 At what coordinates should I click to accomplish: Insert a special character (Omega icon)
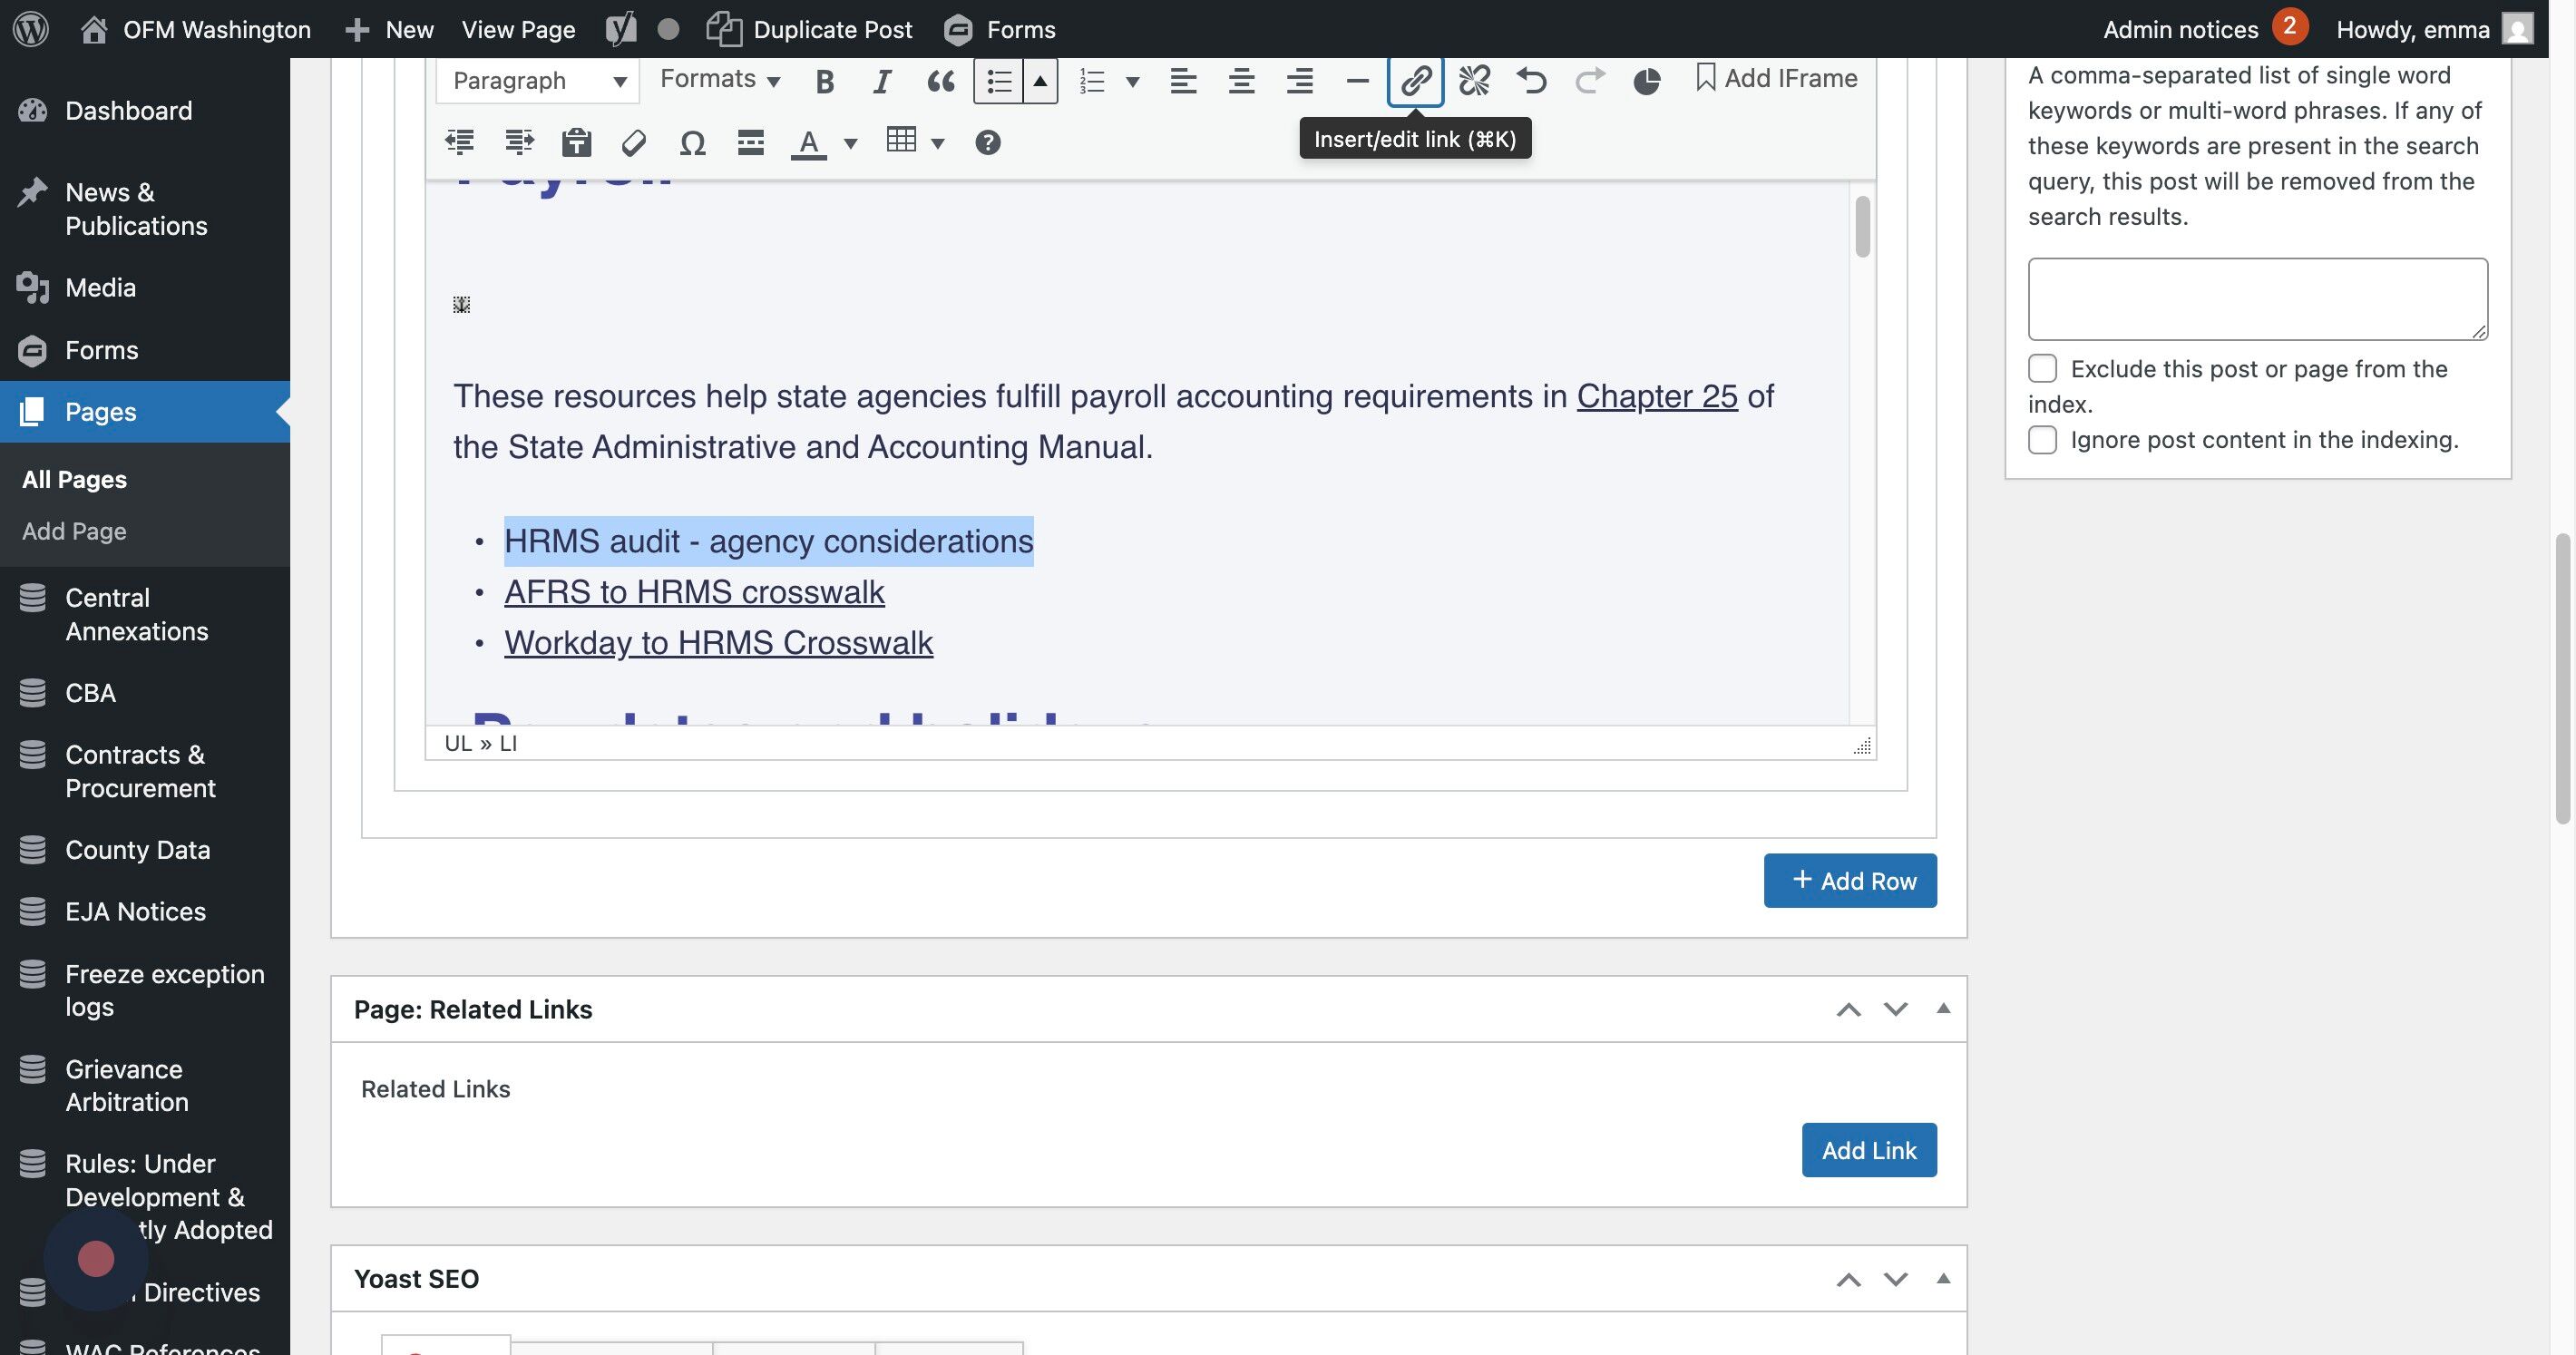coord(692,143)
